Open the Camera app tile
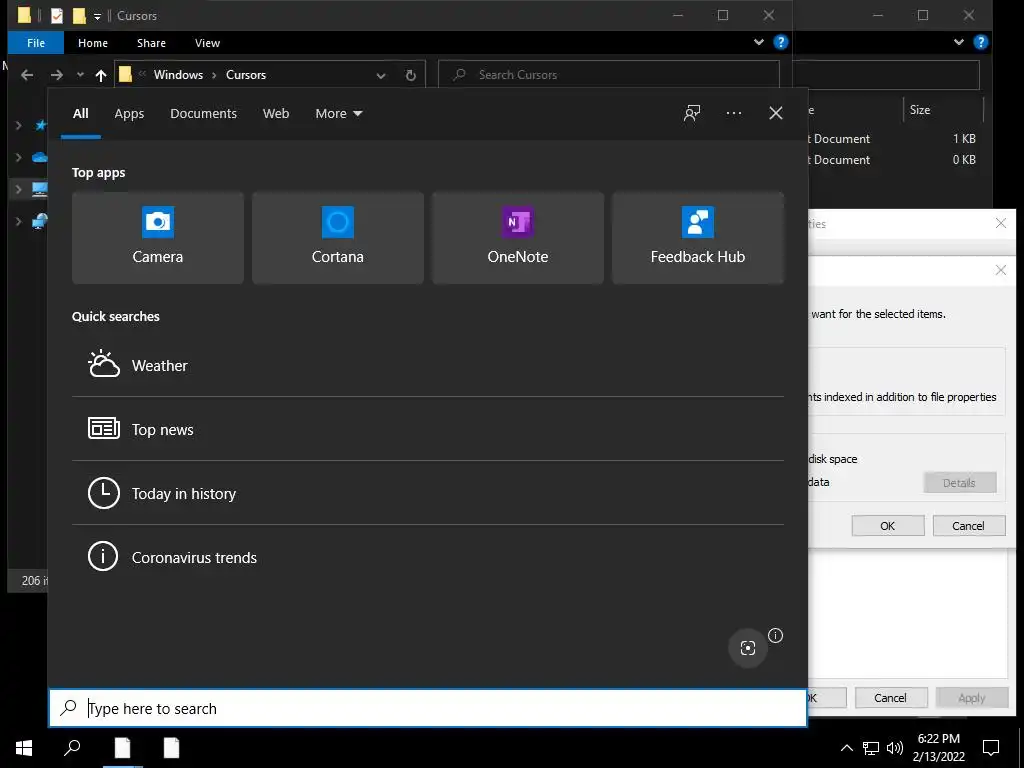Viewport: 1024px width, 768px height. [157, 238]
